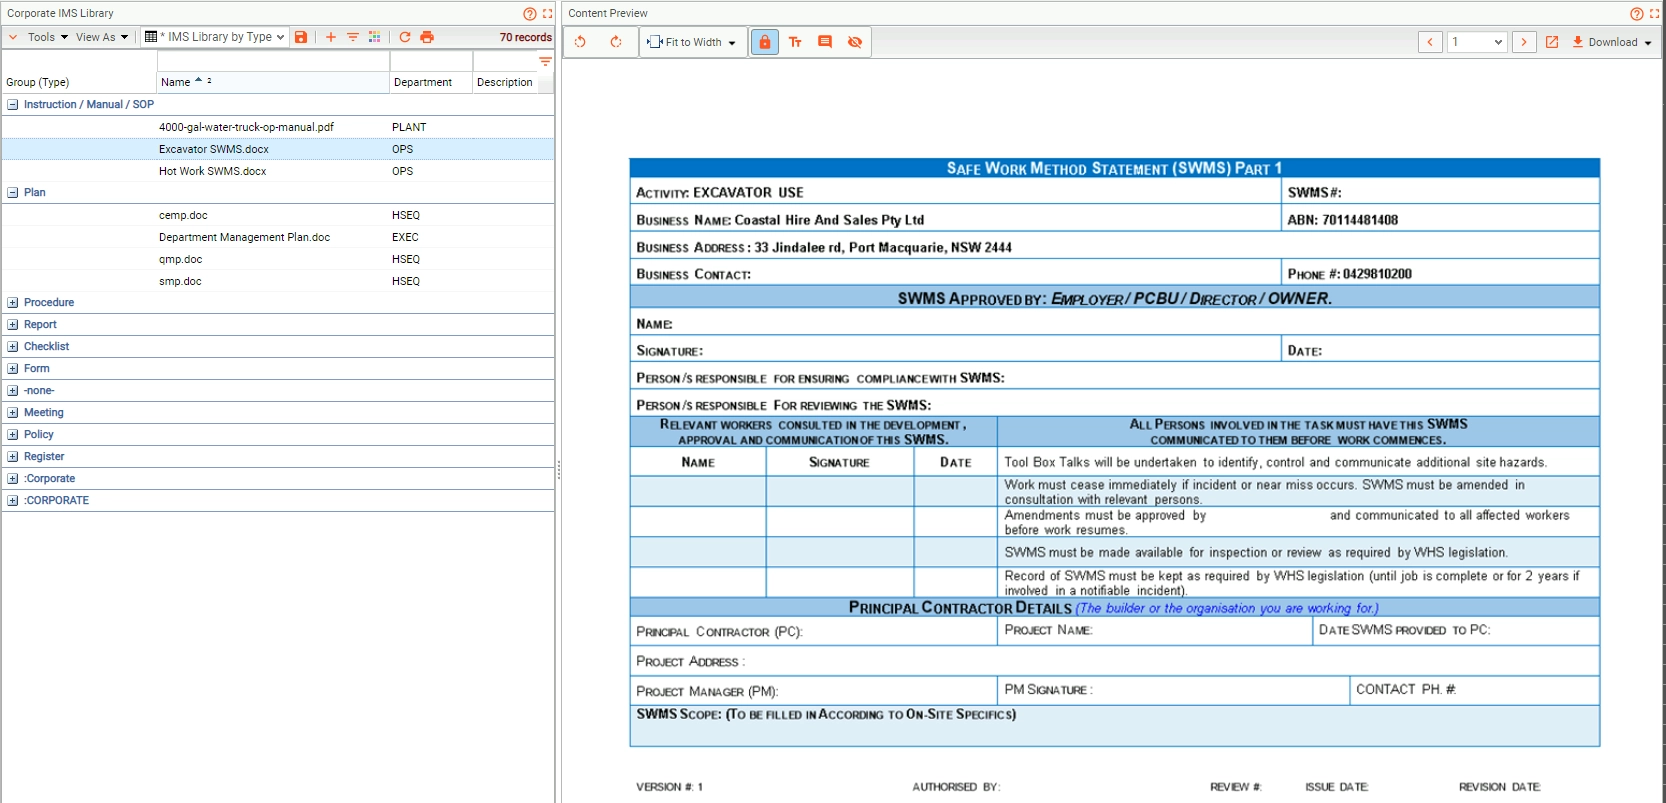The height and width of the screenshot is (803, 1666).
Task: Open the IMS Library by Type view dropdown
Action: click(215, 37)
